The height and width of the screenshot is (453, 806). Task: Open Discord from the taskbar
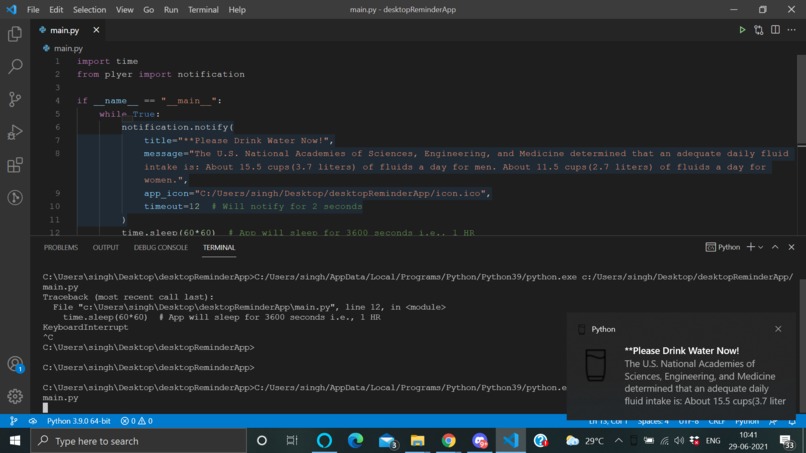click(480, 441)
